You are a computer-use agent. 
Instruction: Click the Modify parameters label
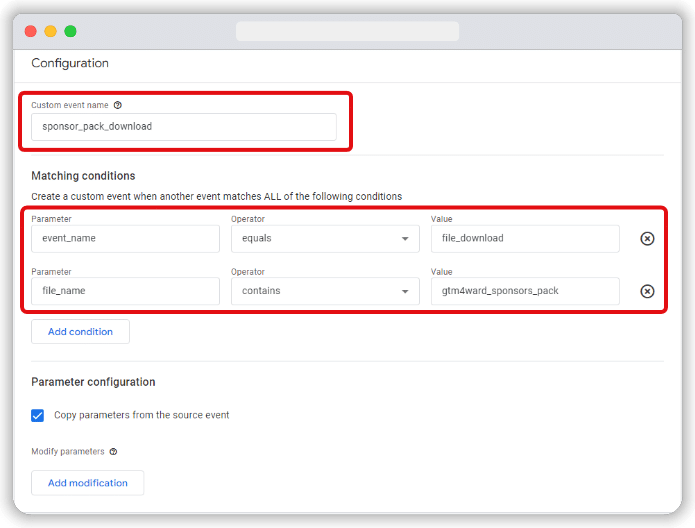(x=68, y=451)
